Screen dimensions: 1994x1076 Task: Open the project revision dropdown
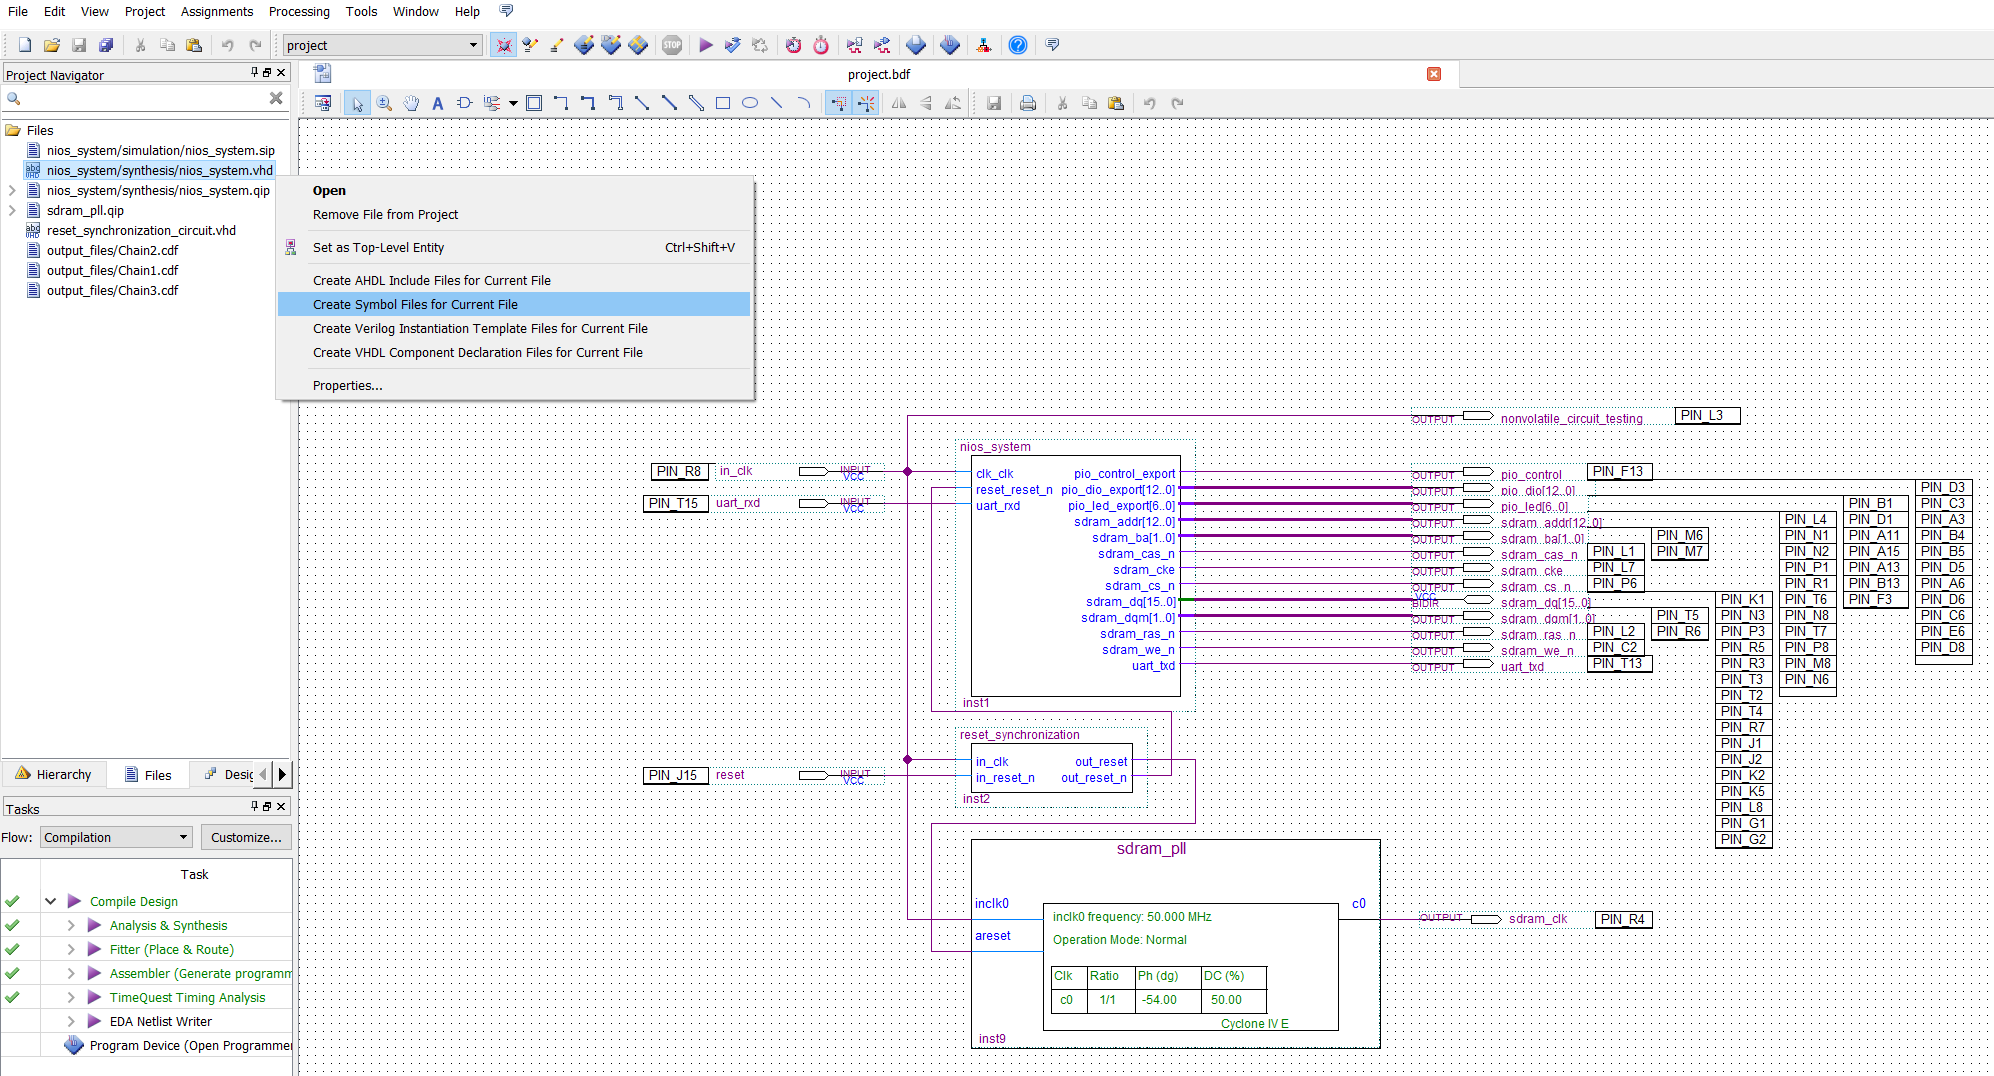coord(382,45)
